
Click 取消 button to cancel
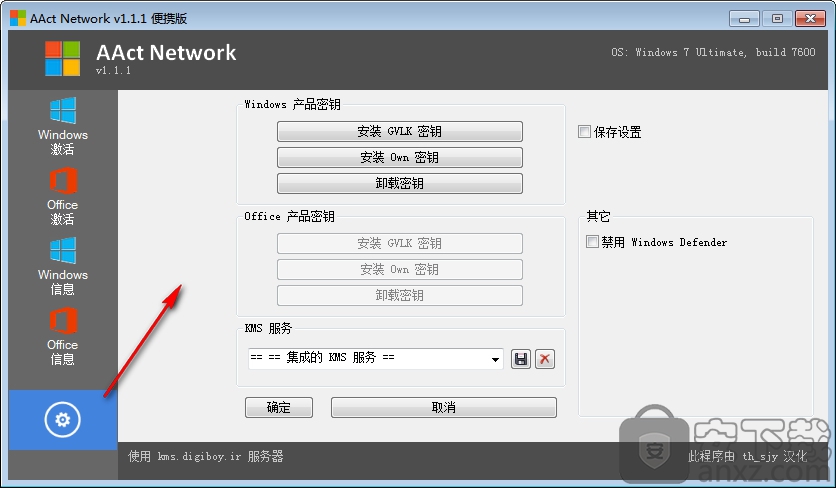[444, 407]
